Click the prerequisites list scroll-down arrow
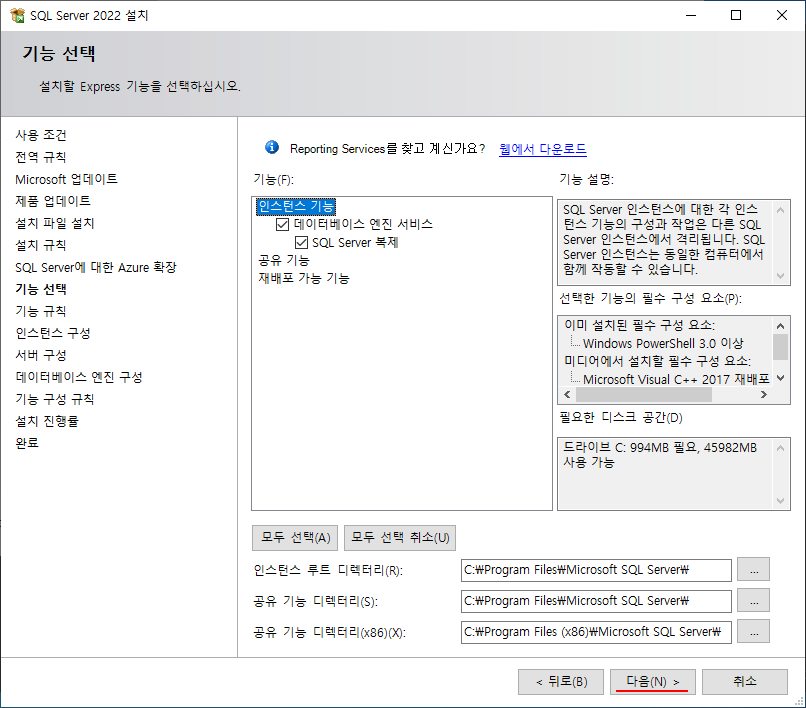Viewport: 806px width, 708px height. (x=780, y=378)
